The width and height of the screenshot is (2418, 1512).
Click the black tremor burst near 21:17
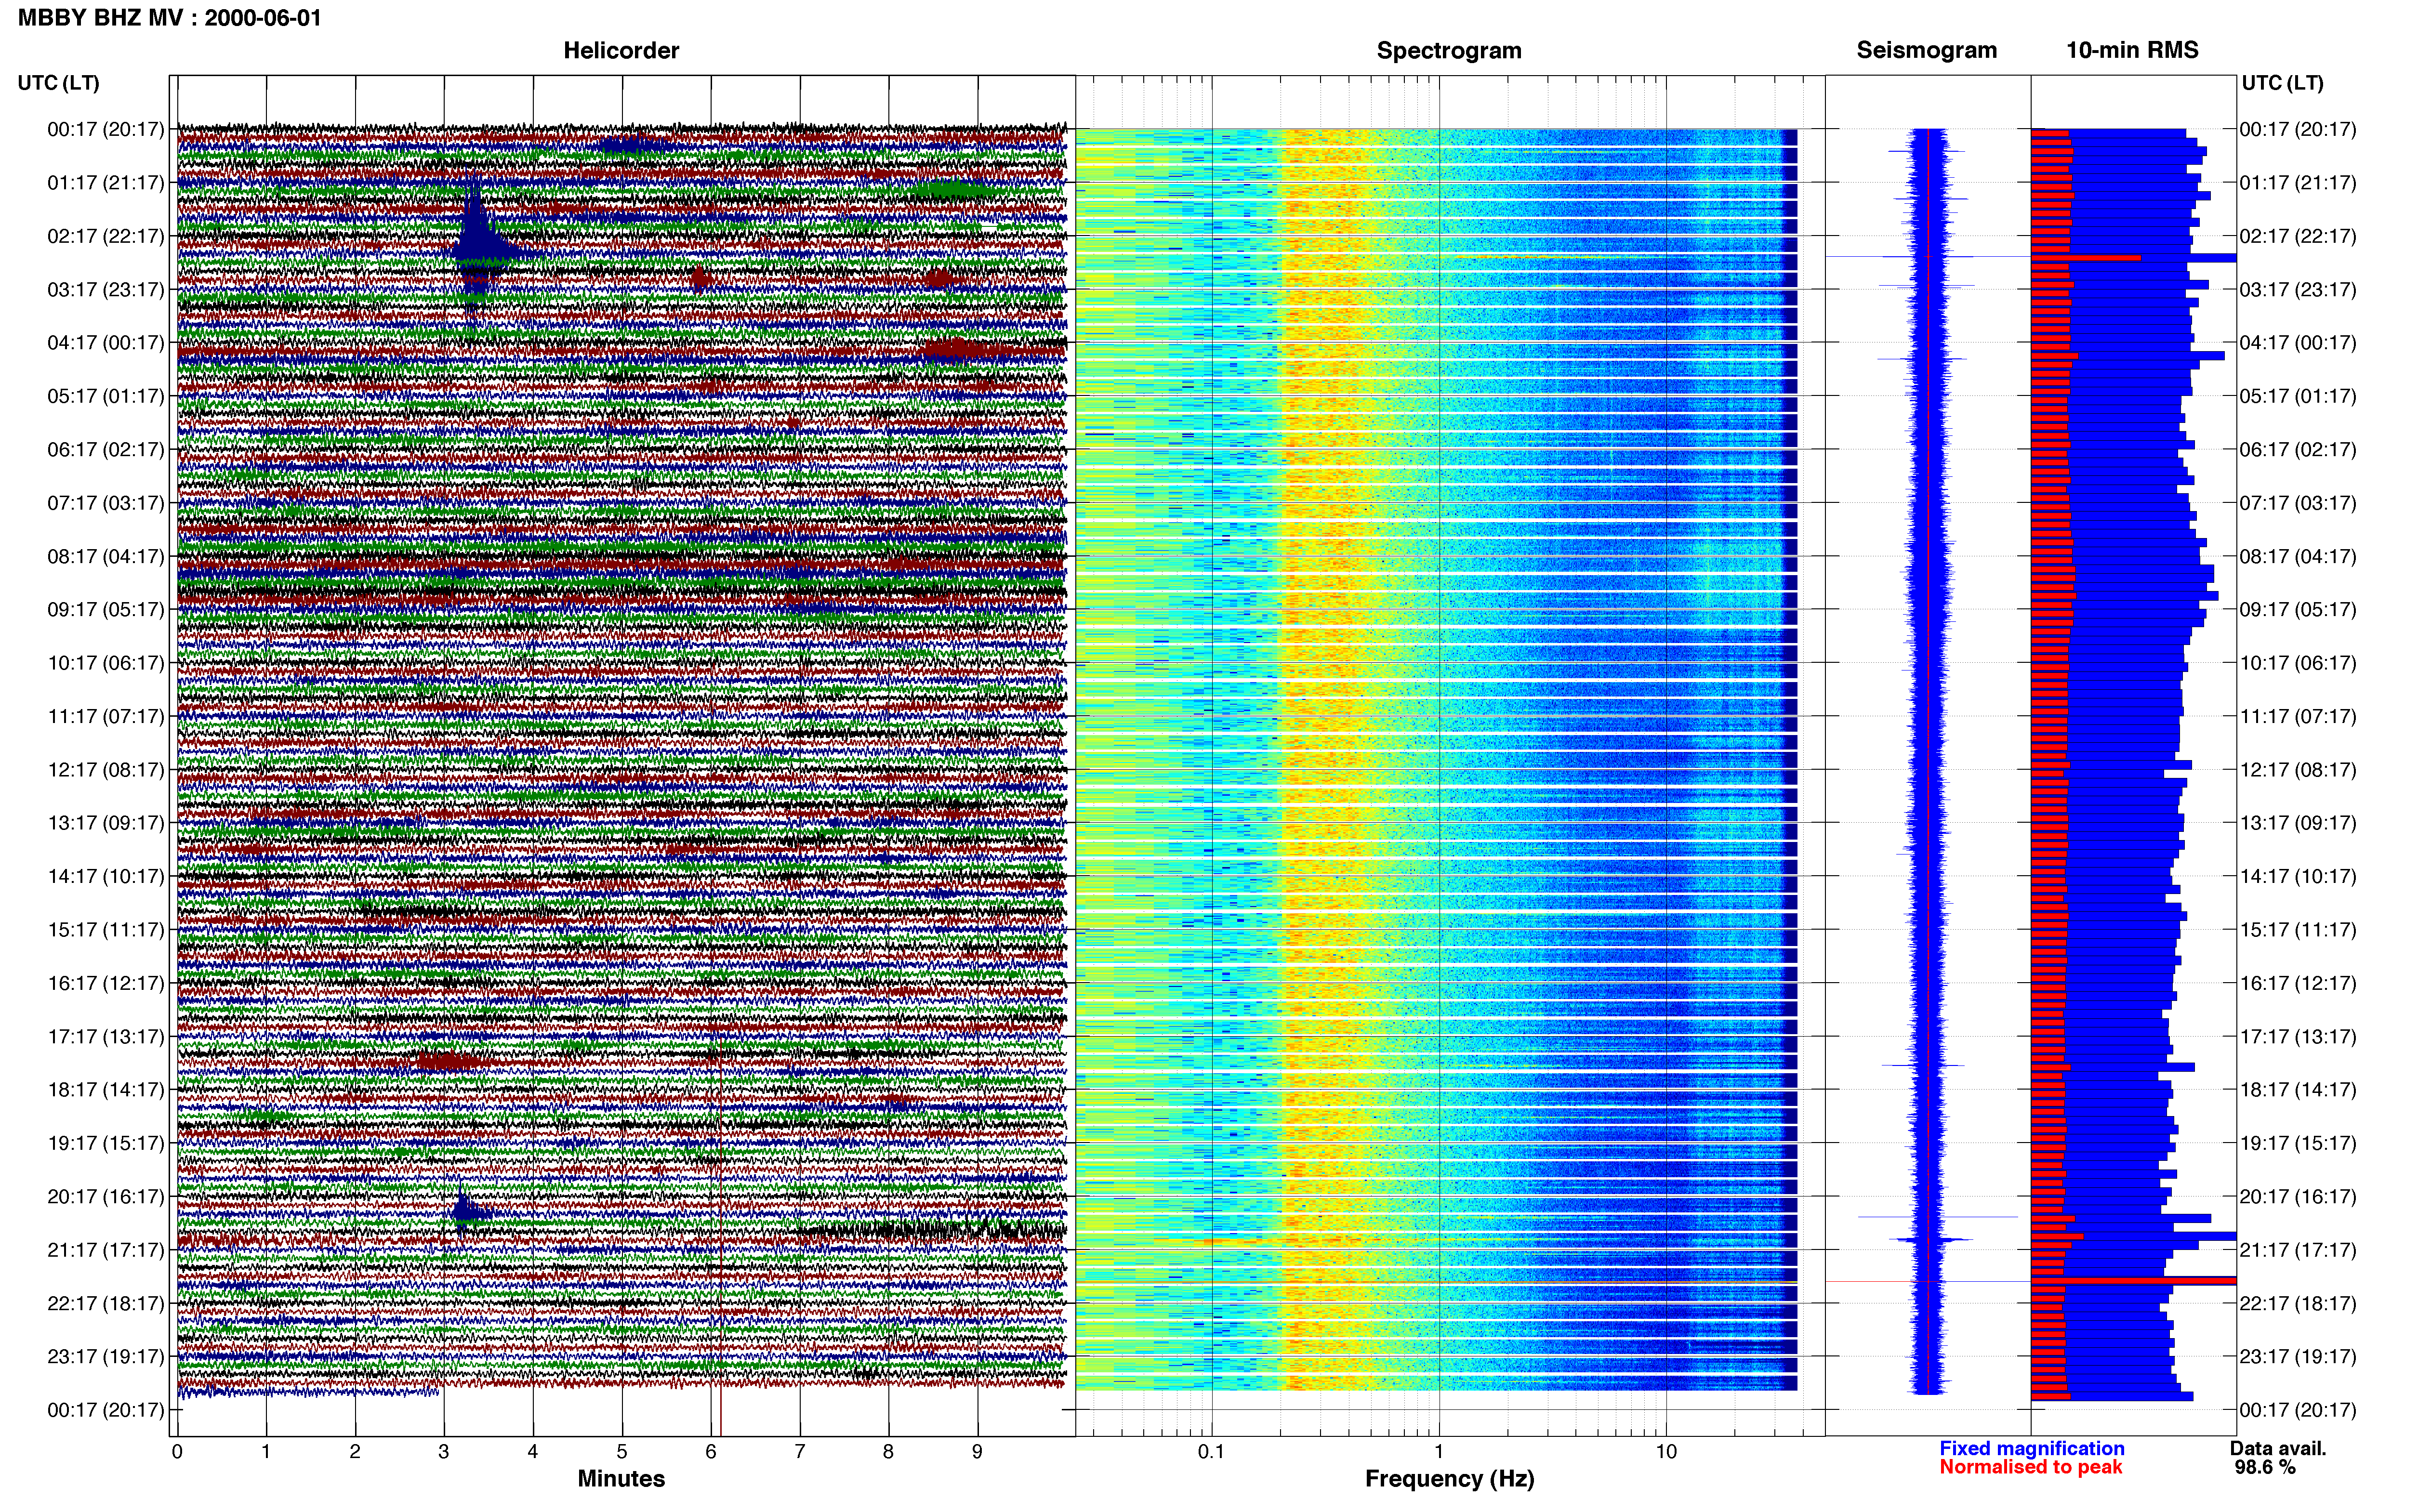click(x=935, y=1230)
